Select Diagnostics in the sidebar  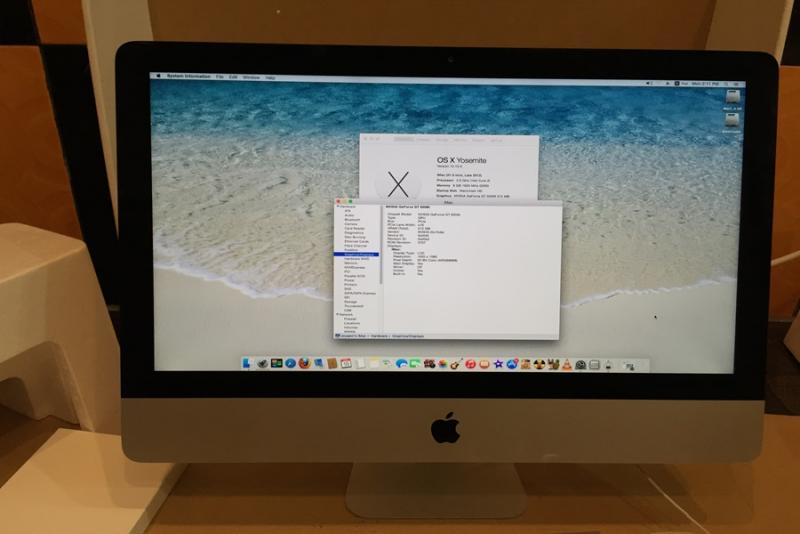pyautogui.click(x=354, y=233)
